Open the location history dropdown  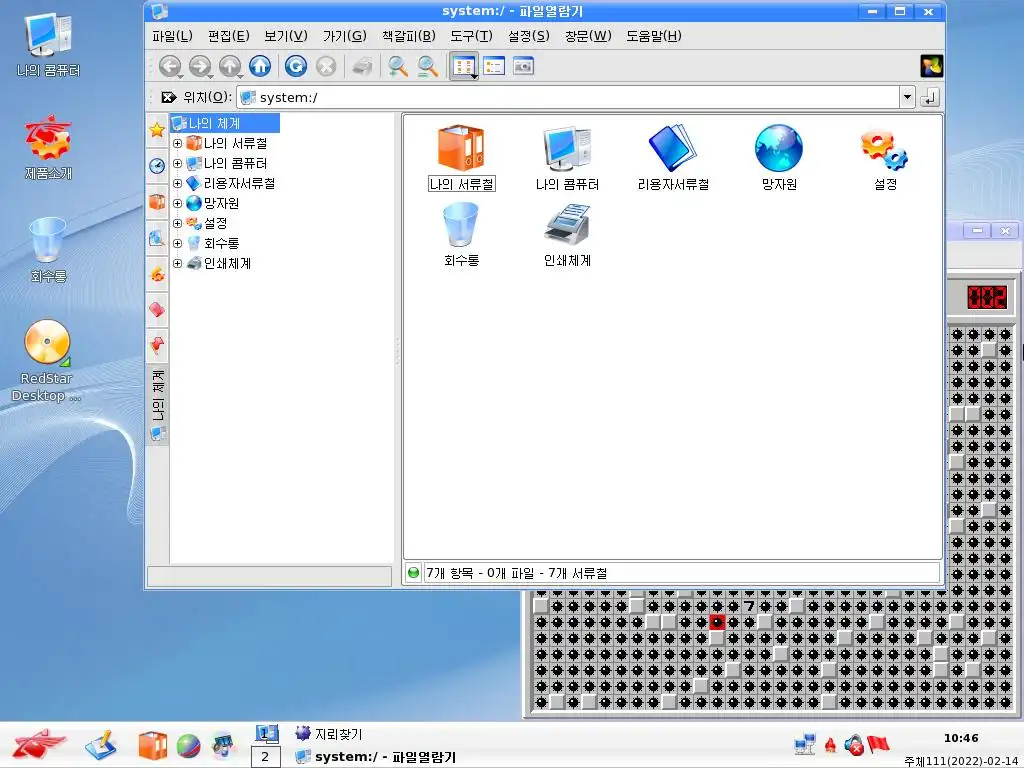(x=907, y=97)
